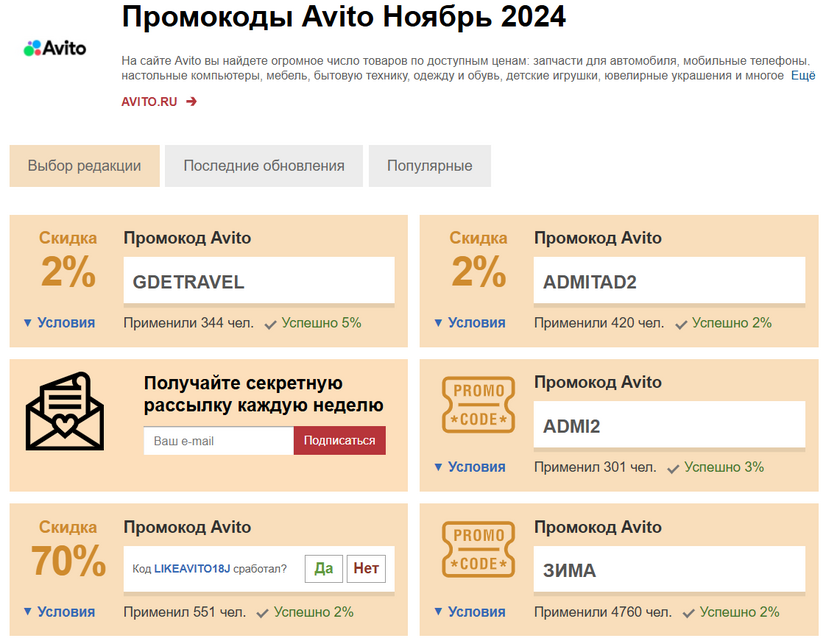Click the ADMI2 promo code box
The width and height of the screenshot is (826, 641).
click(x=670, y=425)
